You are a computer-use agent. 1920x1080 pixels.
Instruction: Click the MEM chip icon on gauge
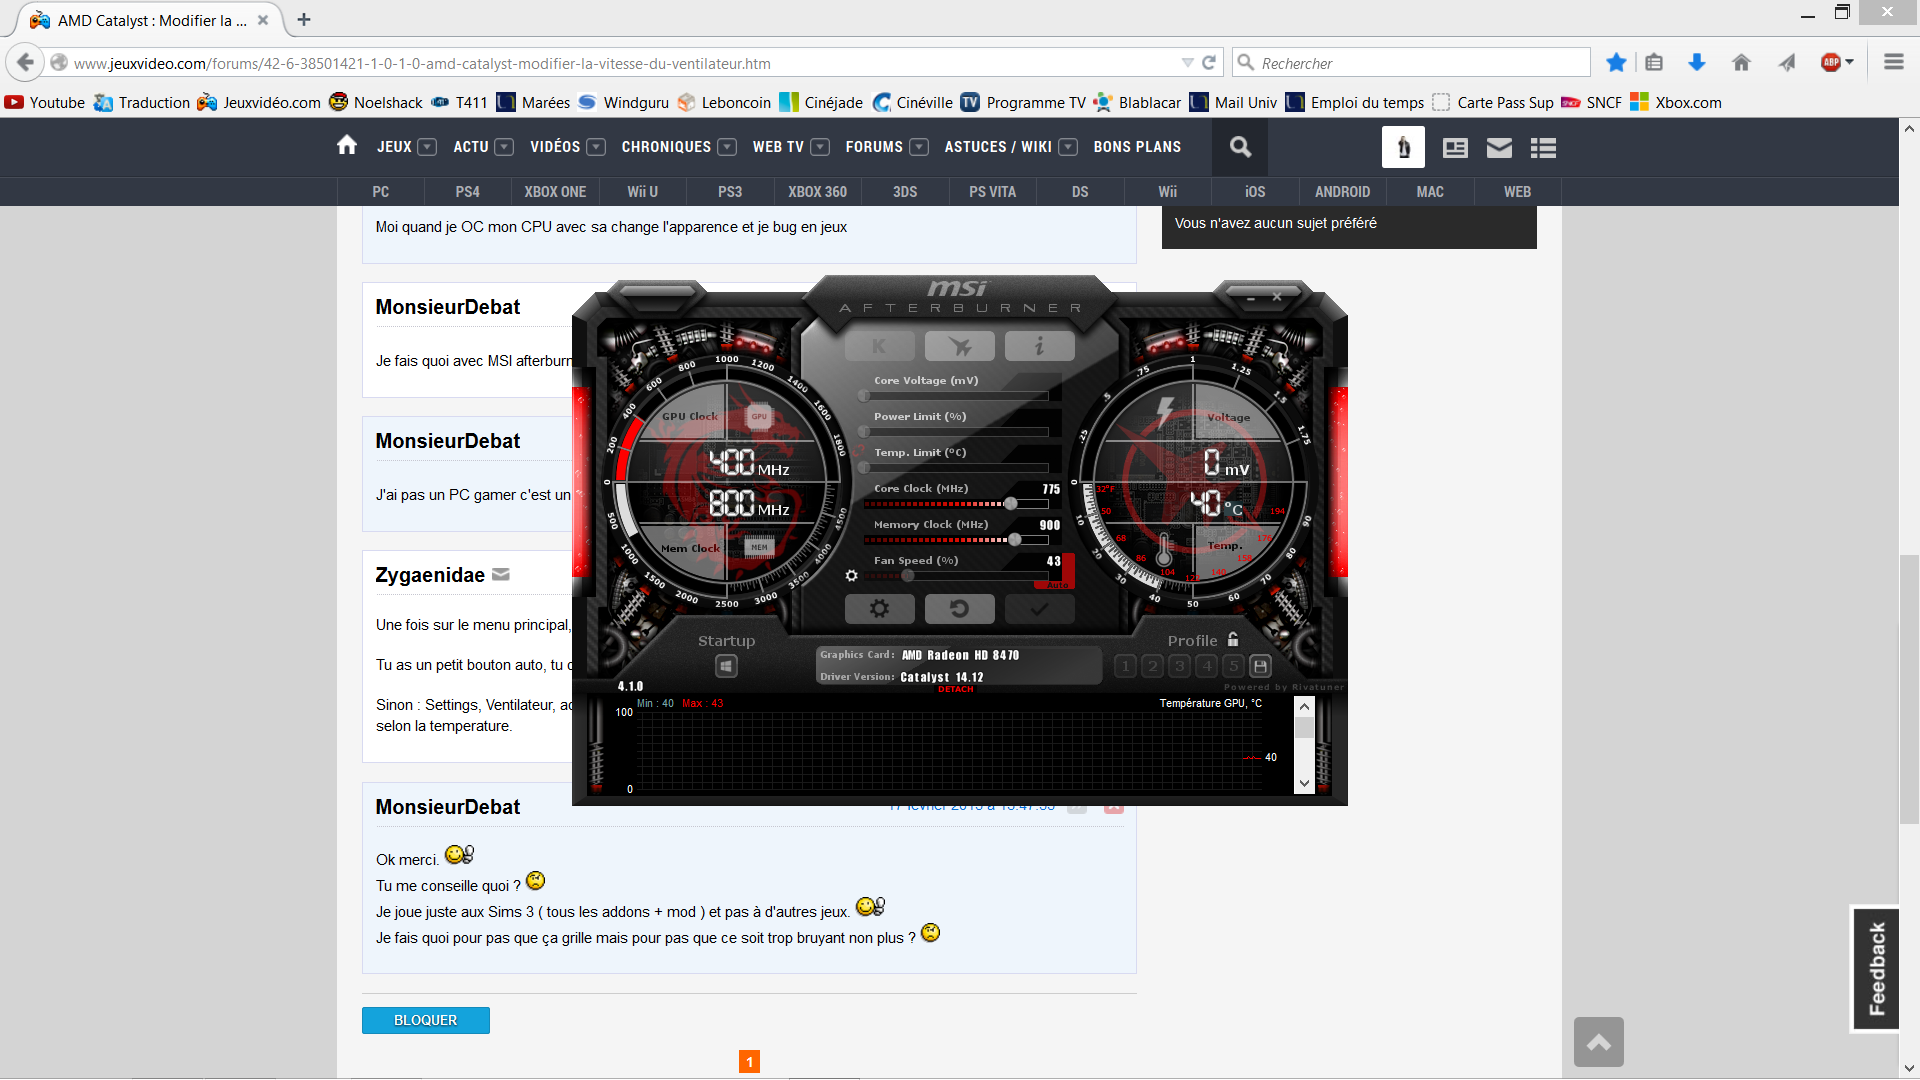click(760, 547)
